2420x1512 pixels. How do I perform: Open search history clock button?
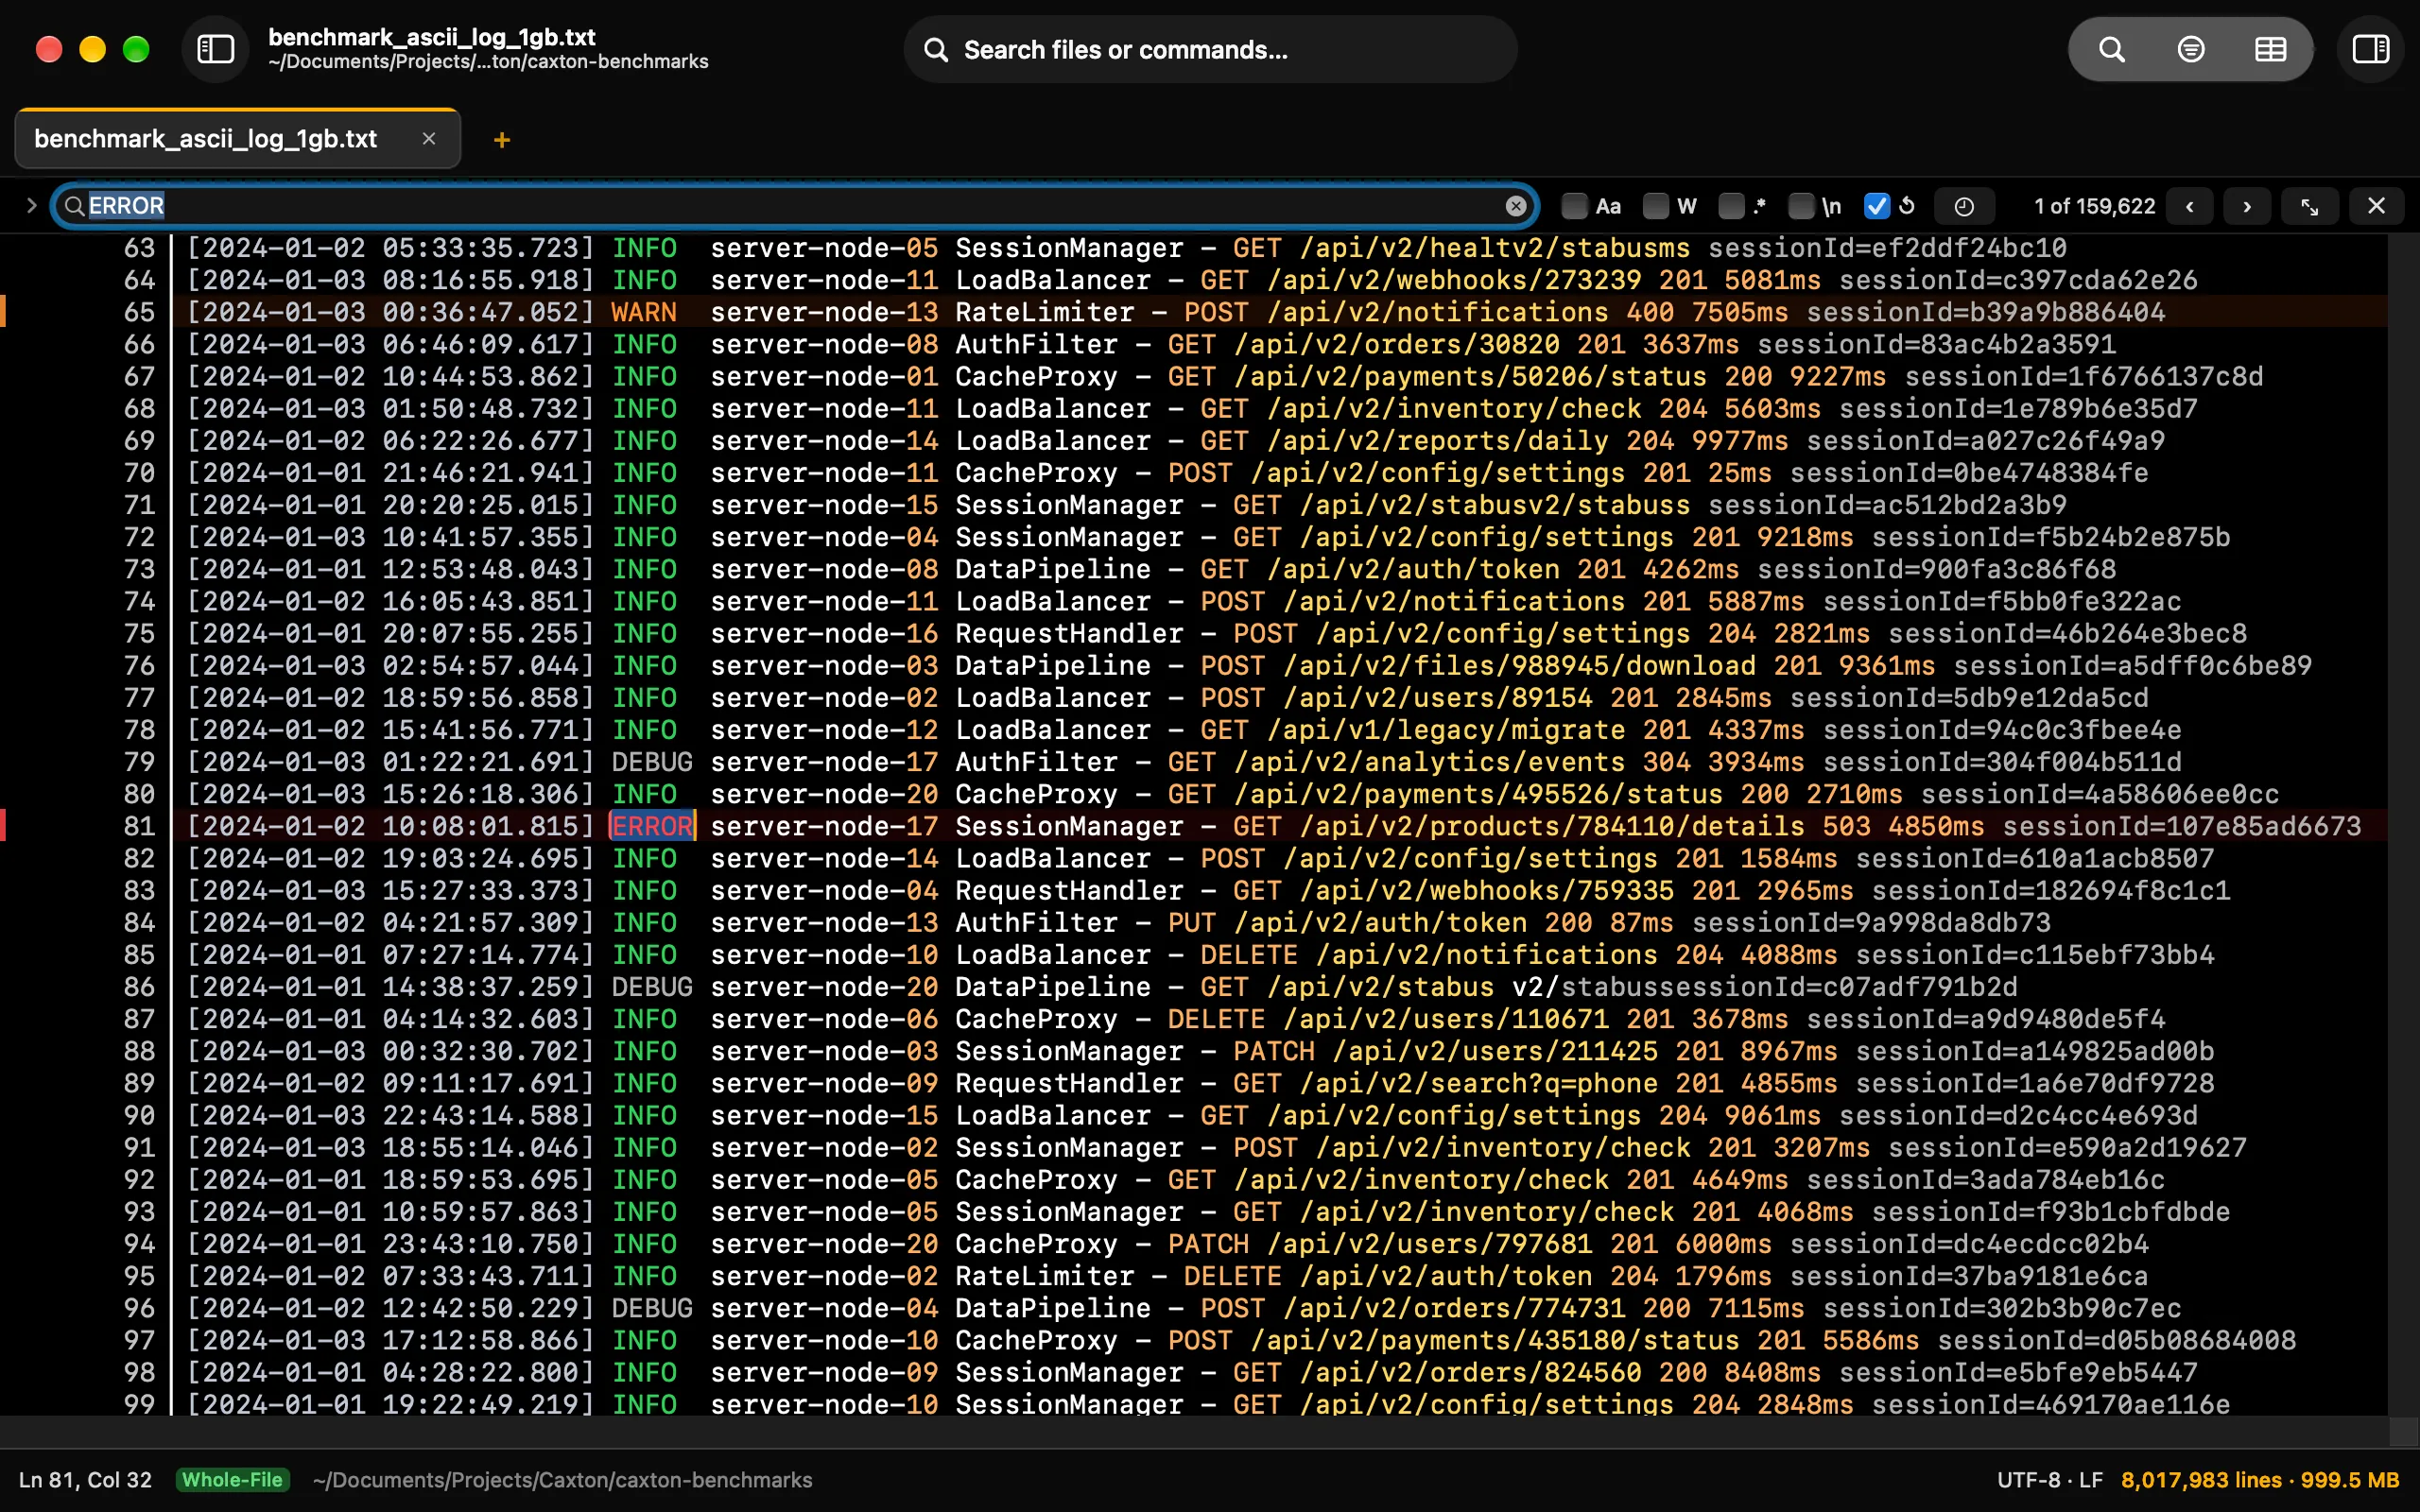pos(1964,206)
